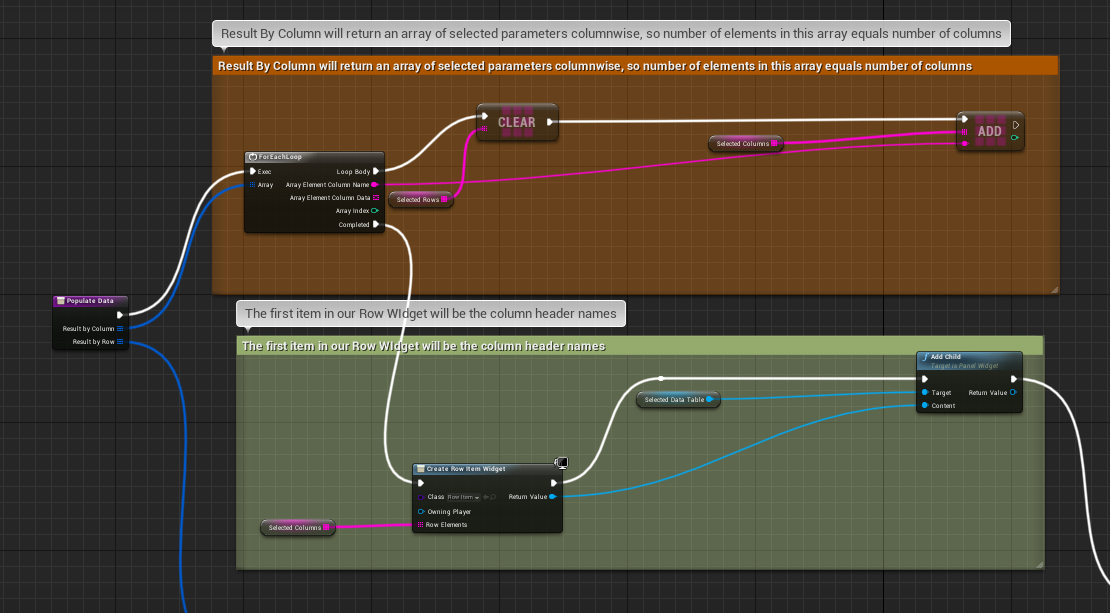
Task: Select the Selected Rows variable node
Action: click(x=420, y=200)
